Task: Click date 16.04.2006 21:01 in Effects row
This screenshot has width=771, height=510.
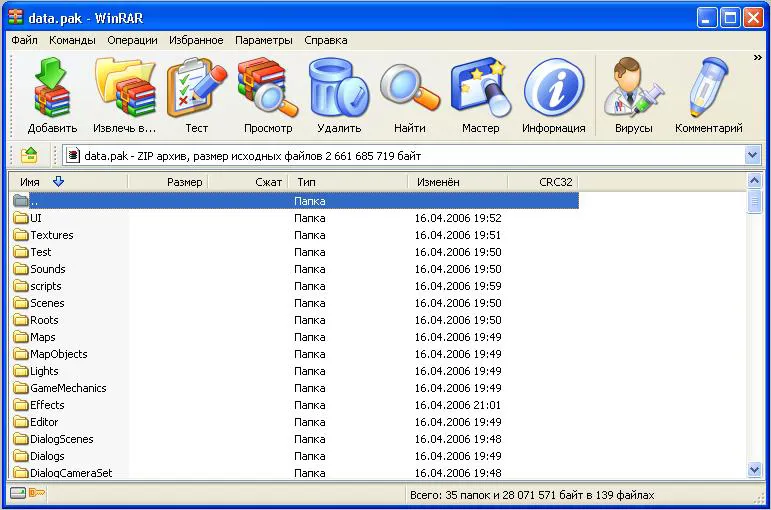Action: coord(457,405)
